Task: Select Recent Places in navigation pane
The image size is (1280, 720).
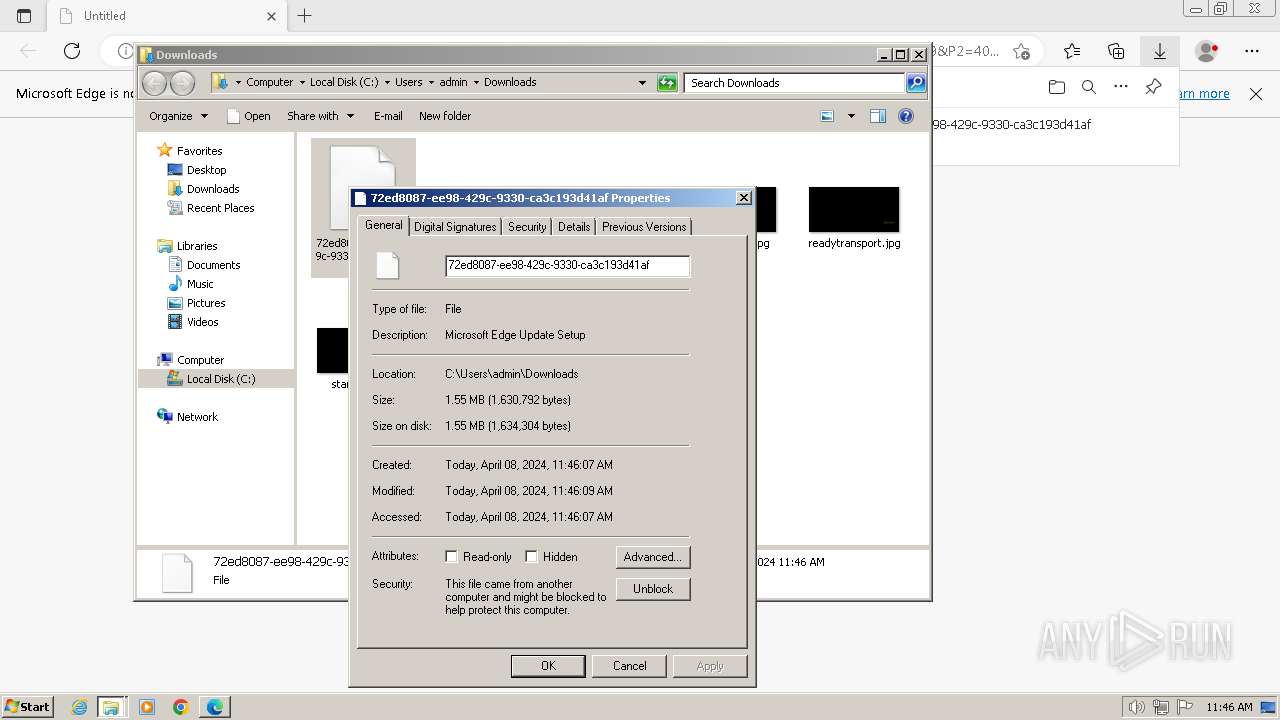Action: (x=220, y=208)
